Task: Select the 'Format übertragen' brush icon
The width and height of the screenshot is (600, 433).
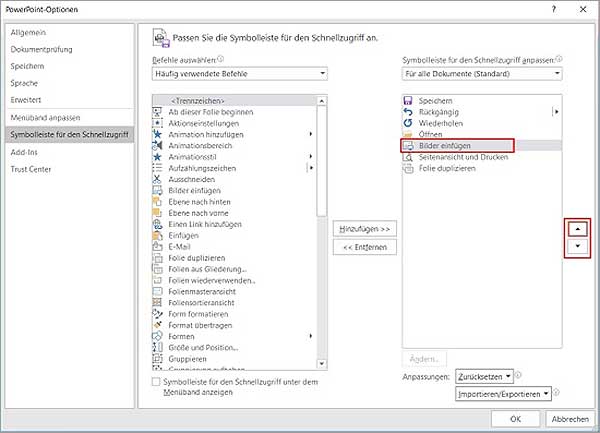Action: tap(157, 325)
